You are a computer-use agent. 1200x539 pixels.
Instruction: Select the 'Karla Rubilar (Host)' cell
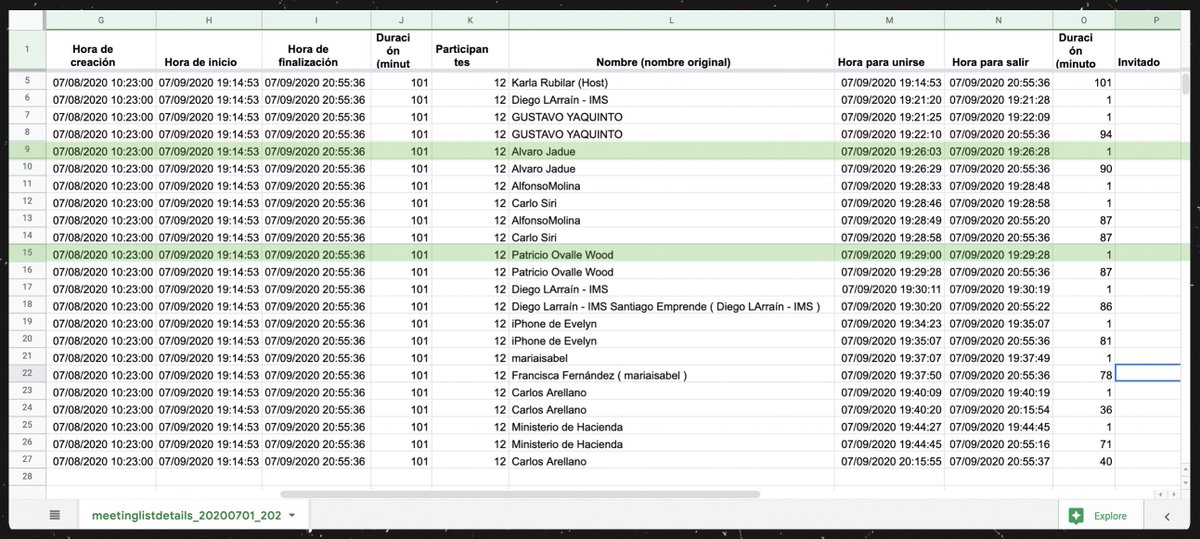coord(671,82)
